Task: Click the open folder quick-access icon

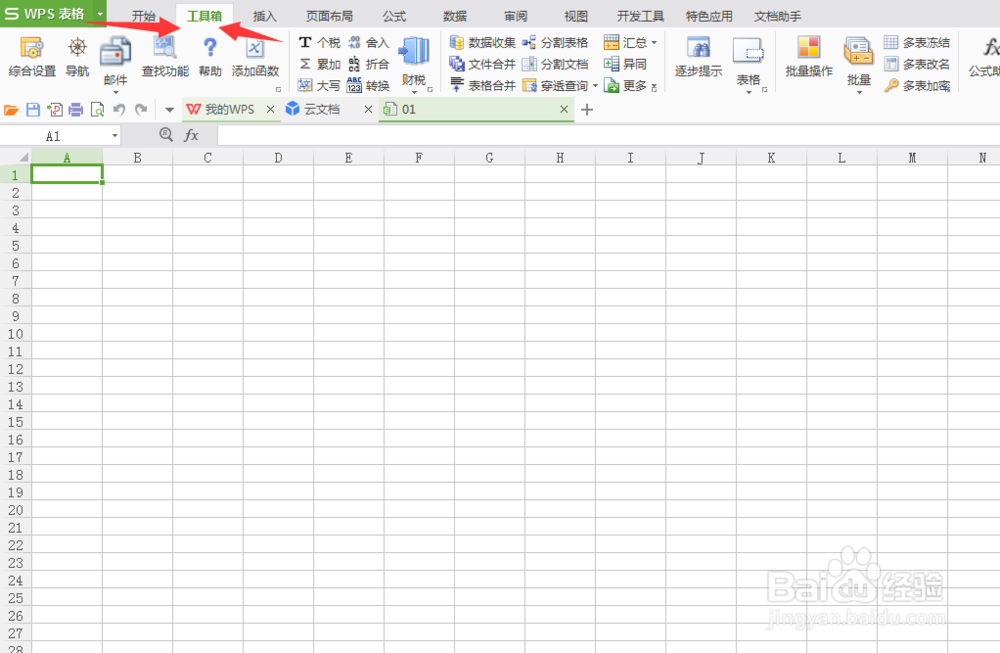Action: [x=11, y=110]
